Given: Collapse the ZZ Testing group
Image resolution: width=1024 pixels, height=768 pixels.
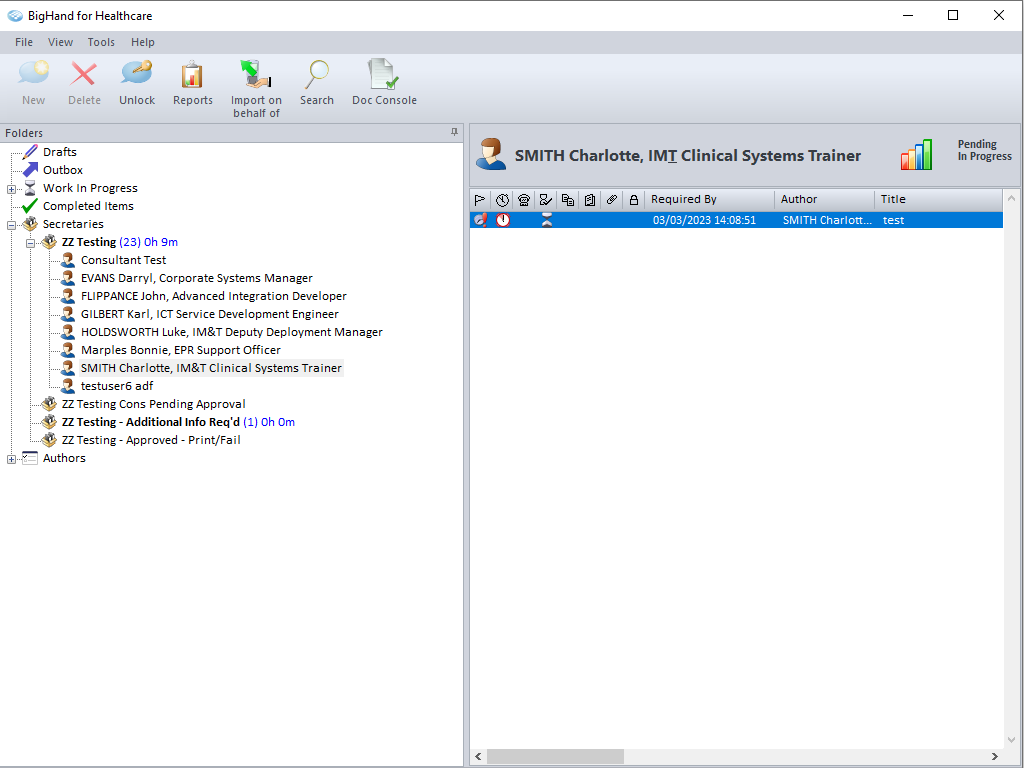Looking at the screenshot, I should click(x=30, y=244).
